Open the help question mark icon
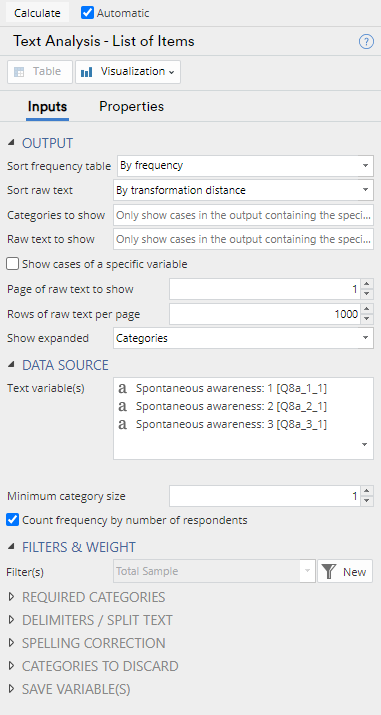This screenshot has height=715, width=381. [366, 42]
